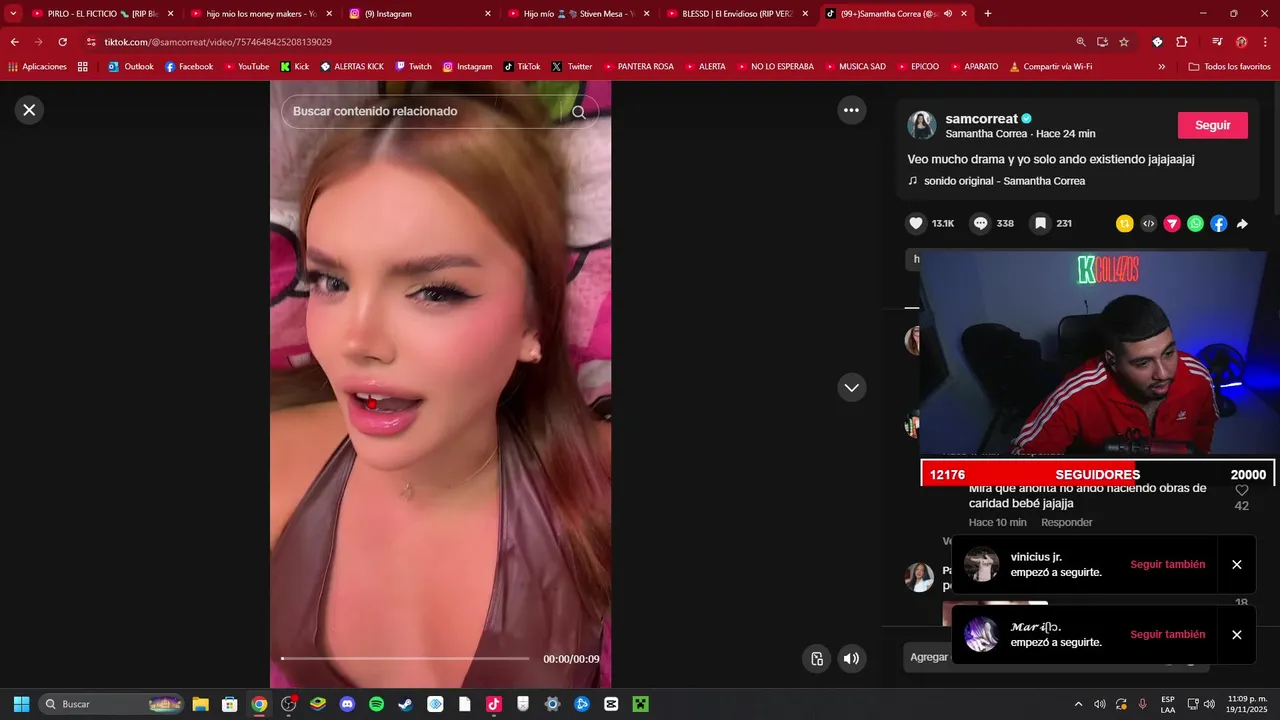Share the video on WhatsApp
Screen dimensions: 1280x720
tap(1195, 224)
